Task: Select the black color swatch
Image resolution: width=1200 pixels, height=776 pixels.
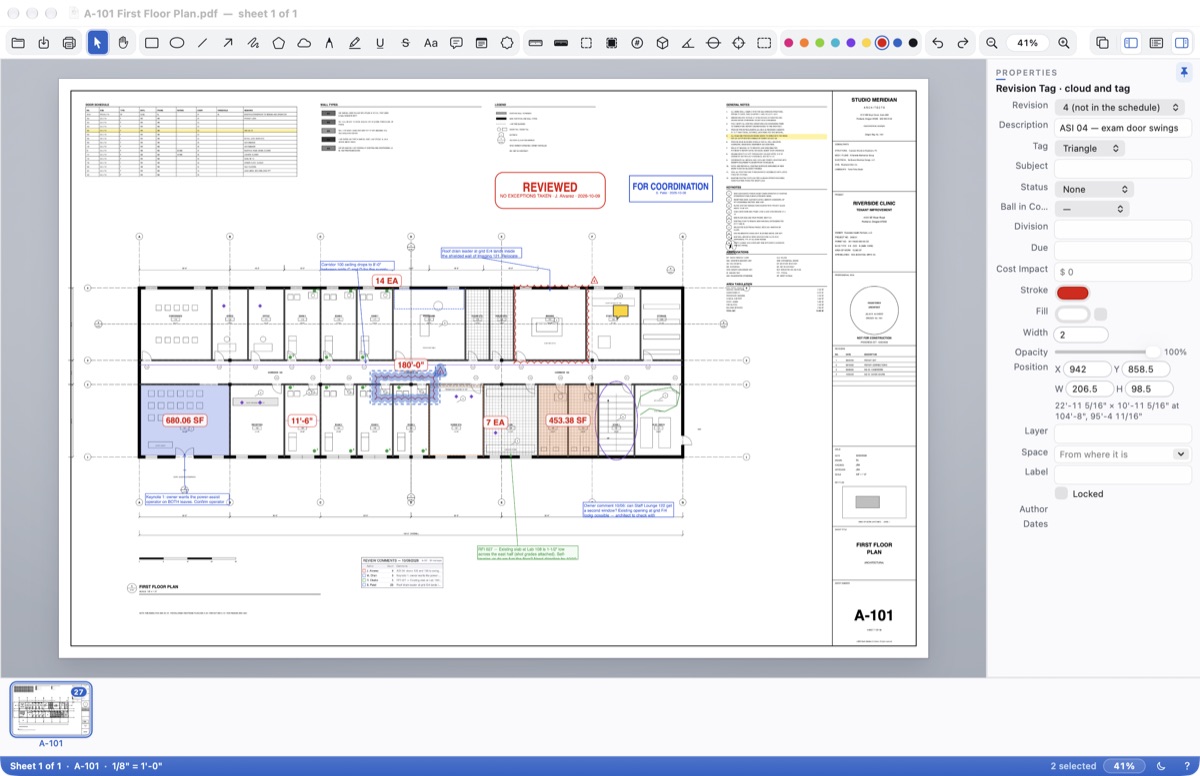Action: point(913,43)
